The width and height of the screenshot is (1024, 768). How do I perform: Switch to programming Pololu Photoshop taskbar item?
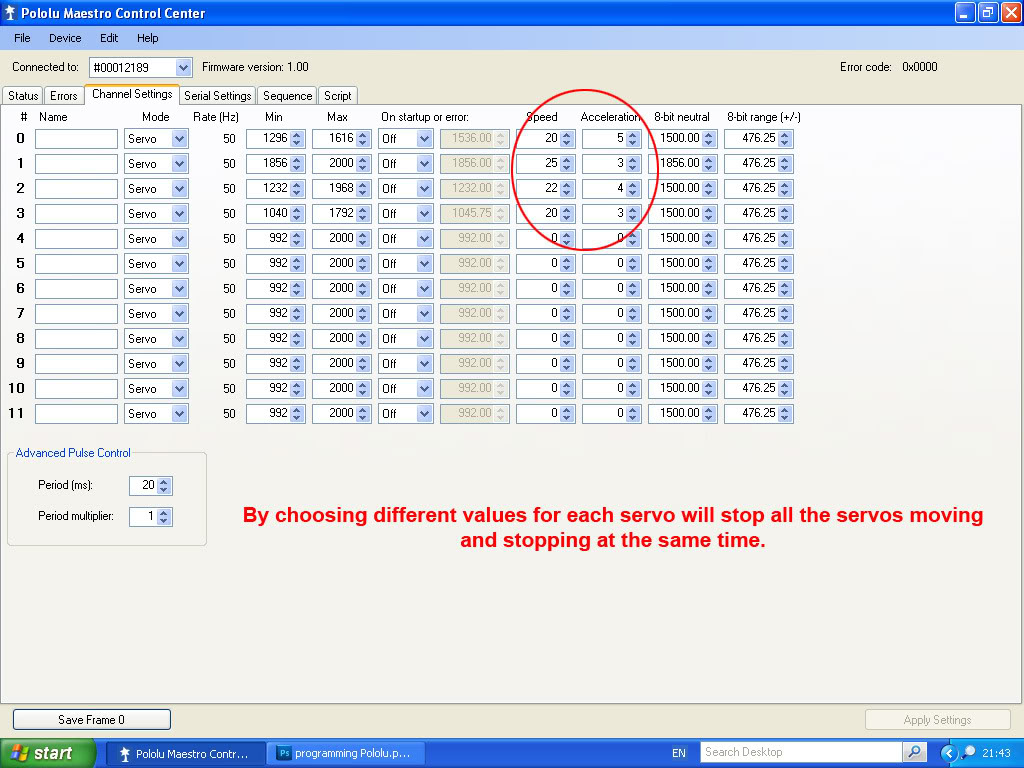347,754
